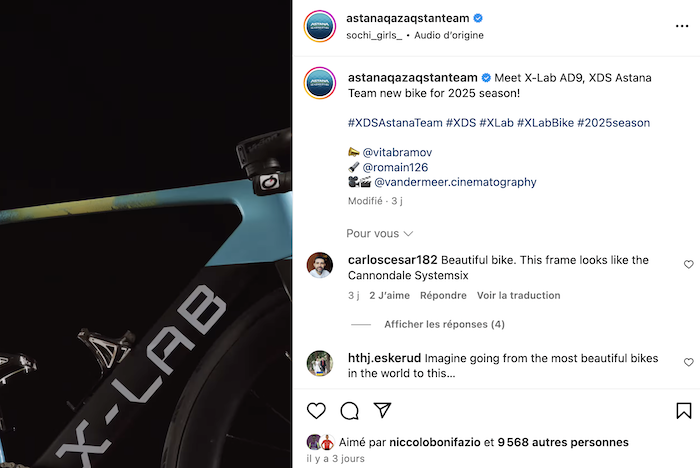Expand the Pour vous comment filter
Image resolution: width=700 pixels, height=468 pixels.
[379, 234]
